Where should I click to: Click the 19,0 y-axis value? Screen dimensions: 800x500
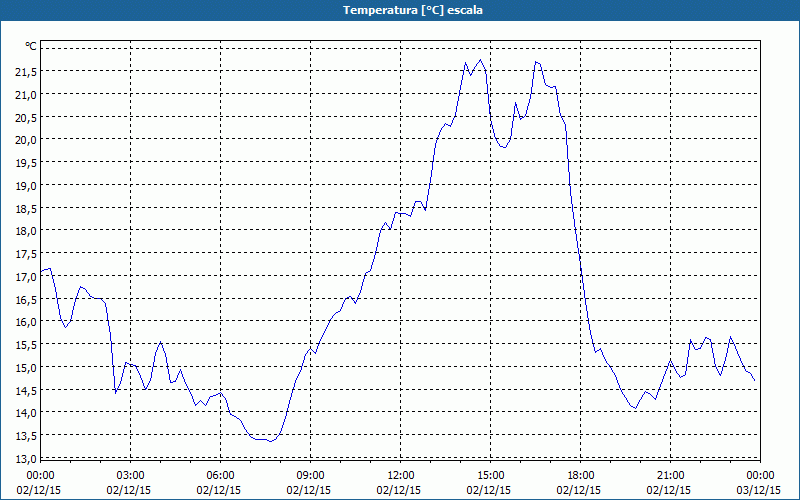26,186
